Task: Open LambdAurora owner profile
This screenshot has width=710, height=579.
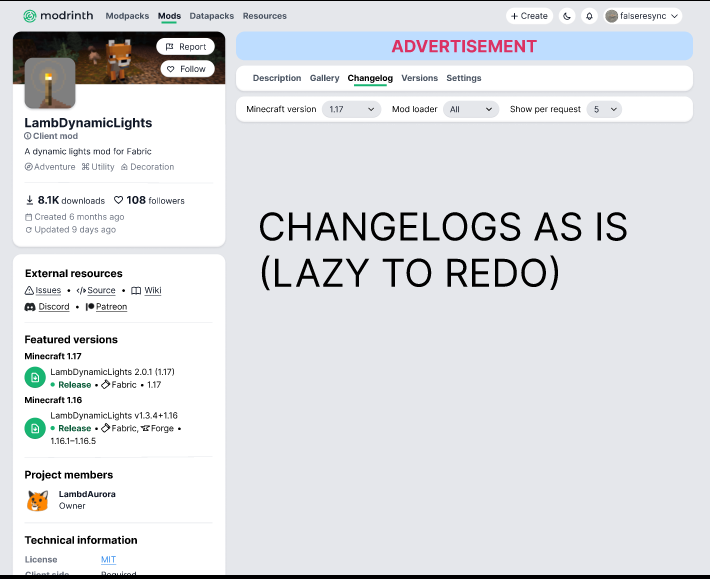Action: coord(87,494)
